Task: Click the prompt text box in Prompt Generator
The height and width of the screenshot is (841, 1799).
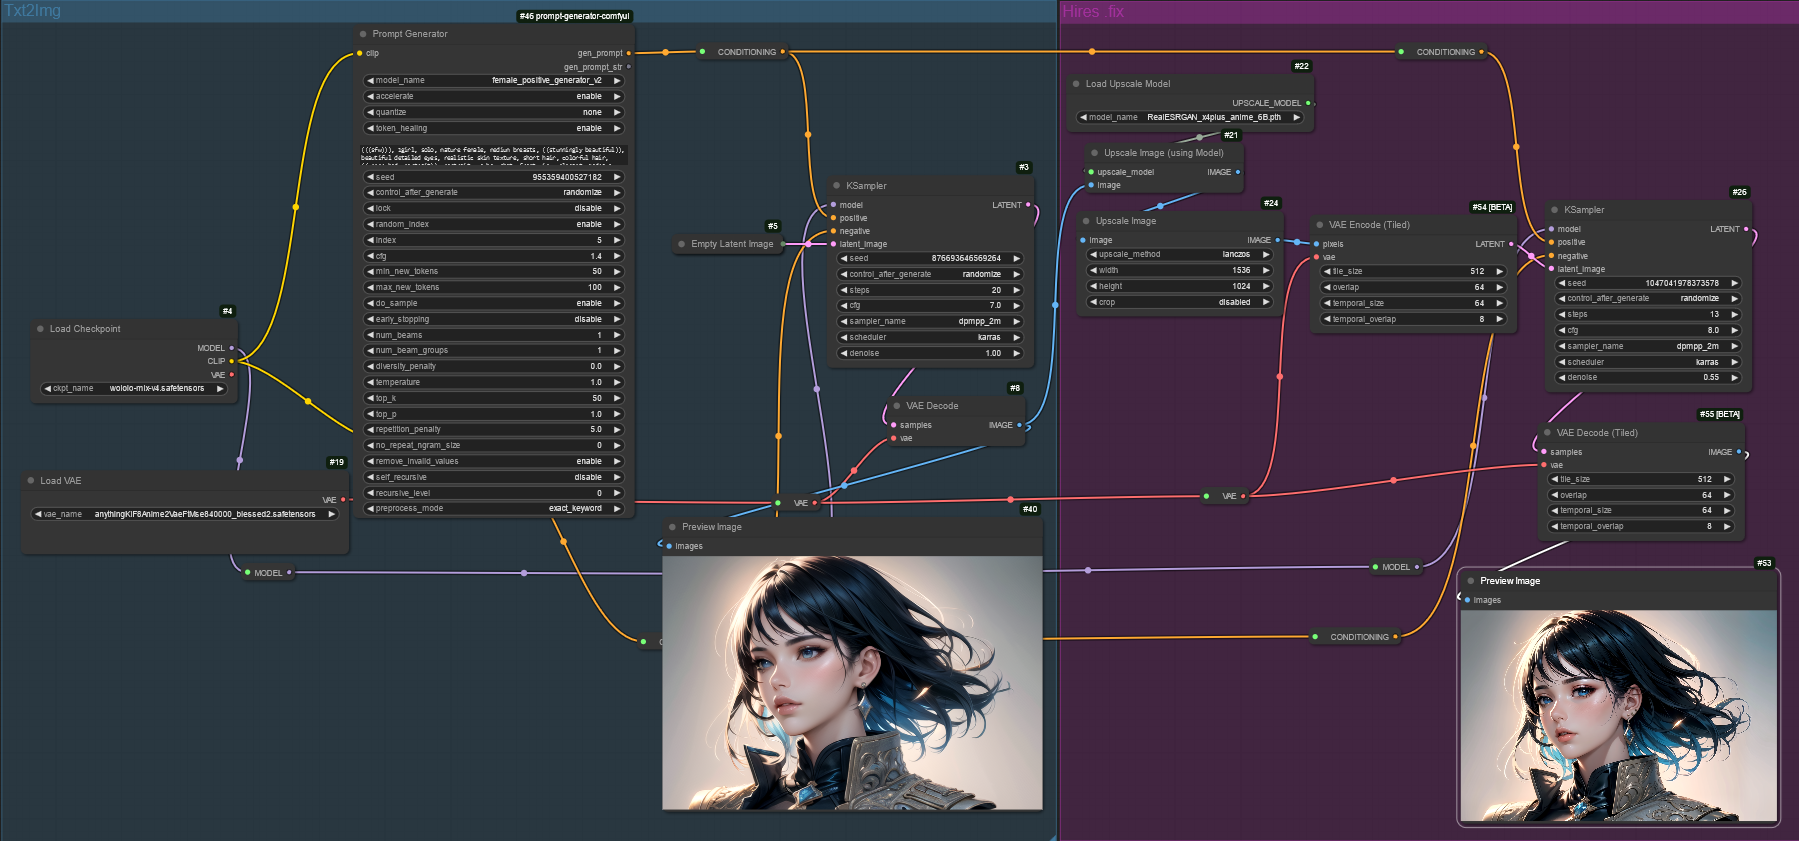Action: [x=494, y=154]
